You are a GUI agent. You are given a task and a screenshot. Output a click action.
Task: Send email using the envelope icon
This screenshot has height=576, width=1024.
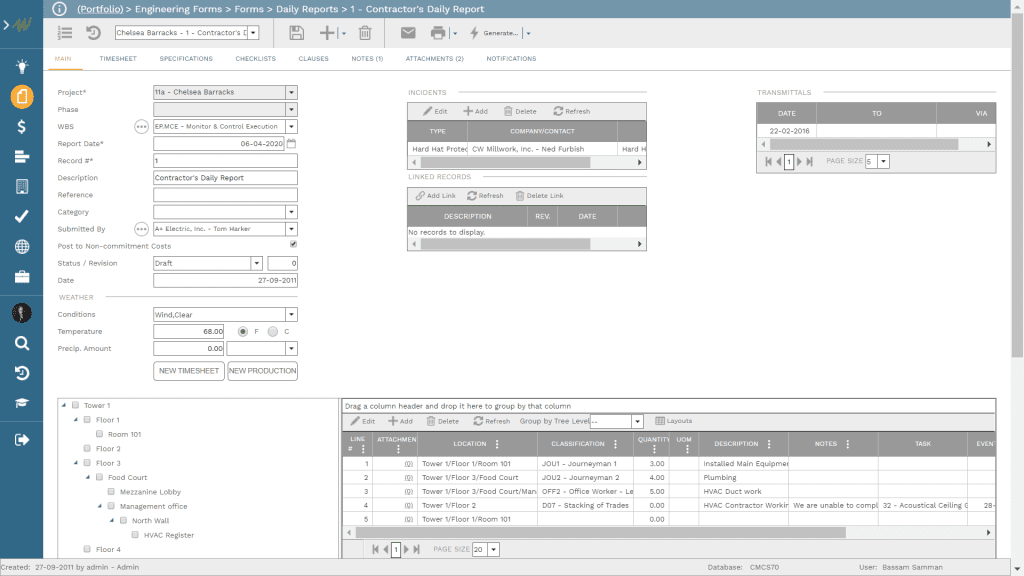408,33
